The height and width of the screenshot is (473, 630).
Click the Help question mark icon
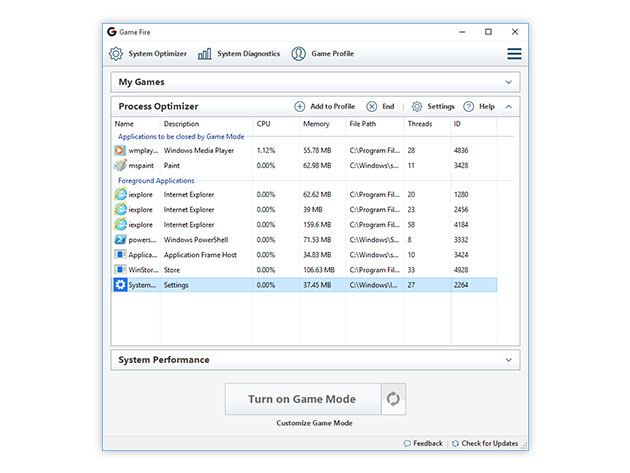pos(468,106)
